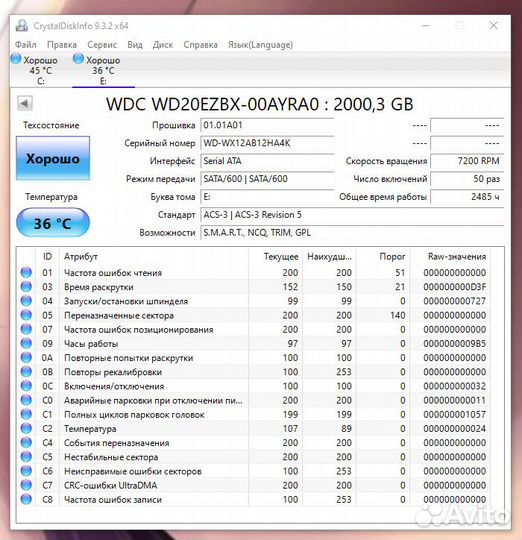
Task: Click the Атрибут column header
Action: 154,257
